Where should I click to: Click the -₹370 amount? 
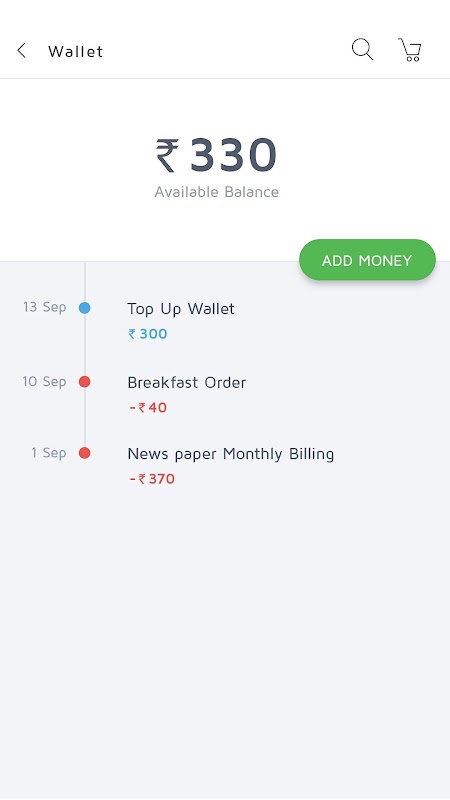[x=152, y=479]
